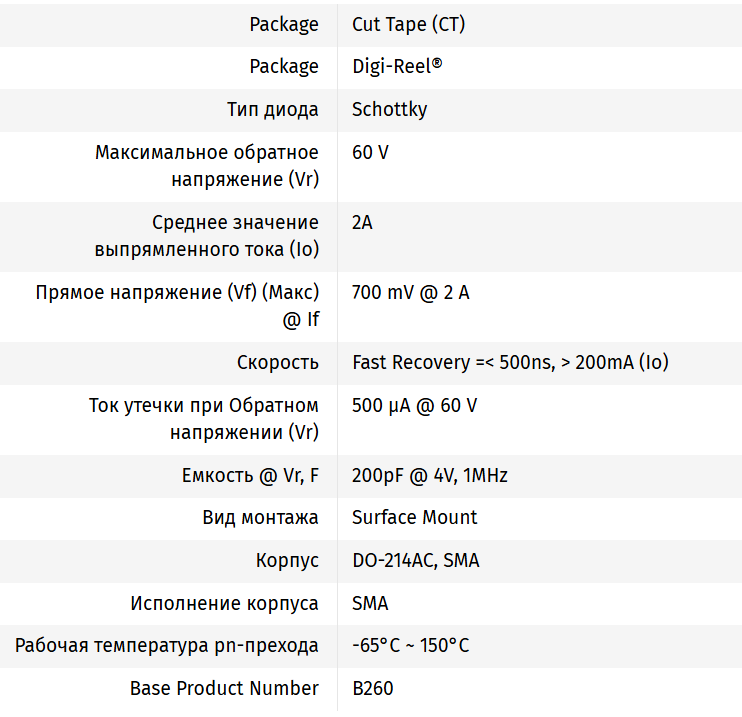
Task: Select the Schottky diode type value
Action: click(389, 109)
